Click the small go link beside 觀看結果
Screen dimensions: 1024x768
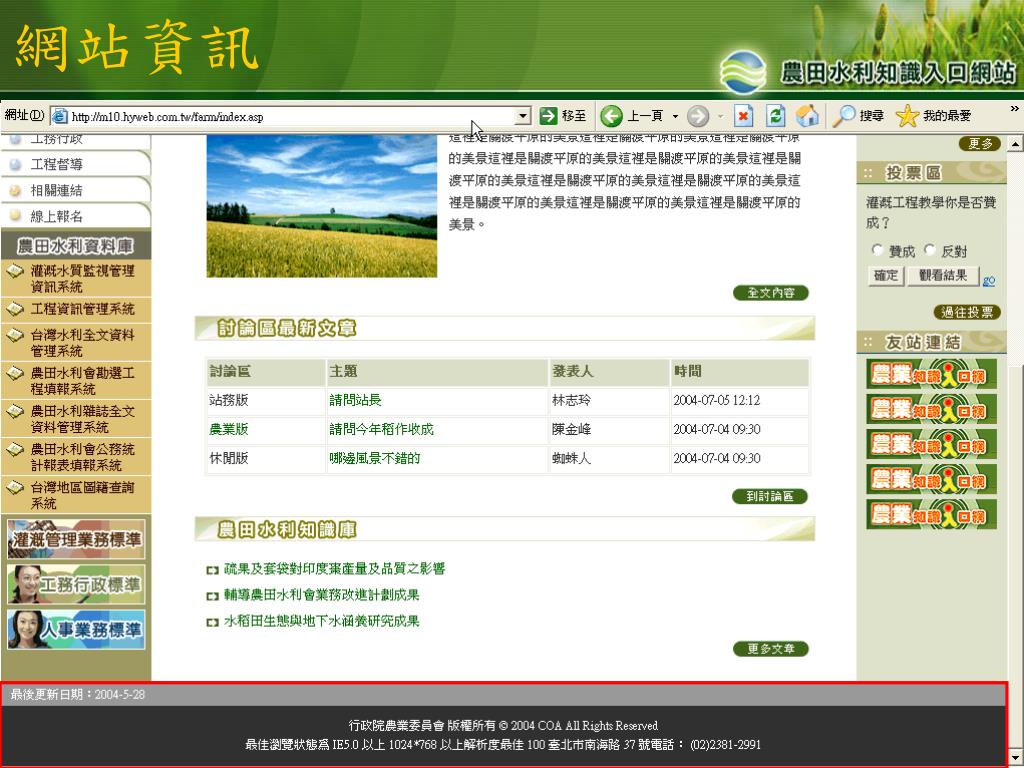pyautogui.click(x=989, y=281)
